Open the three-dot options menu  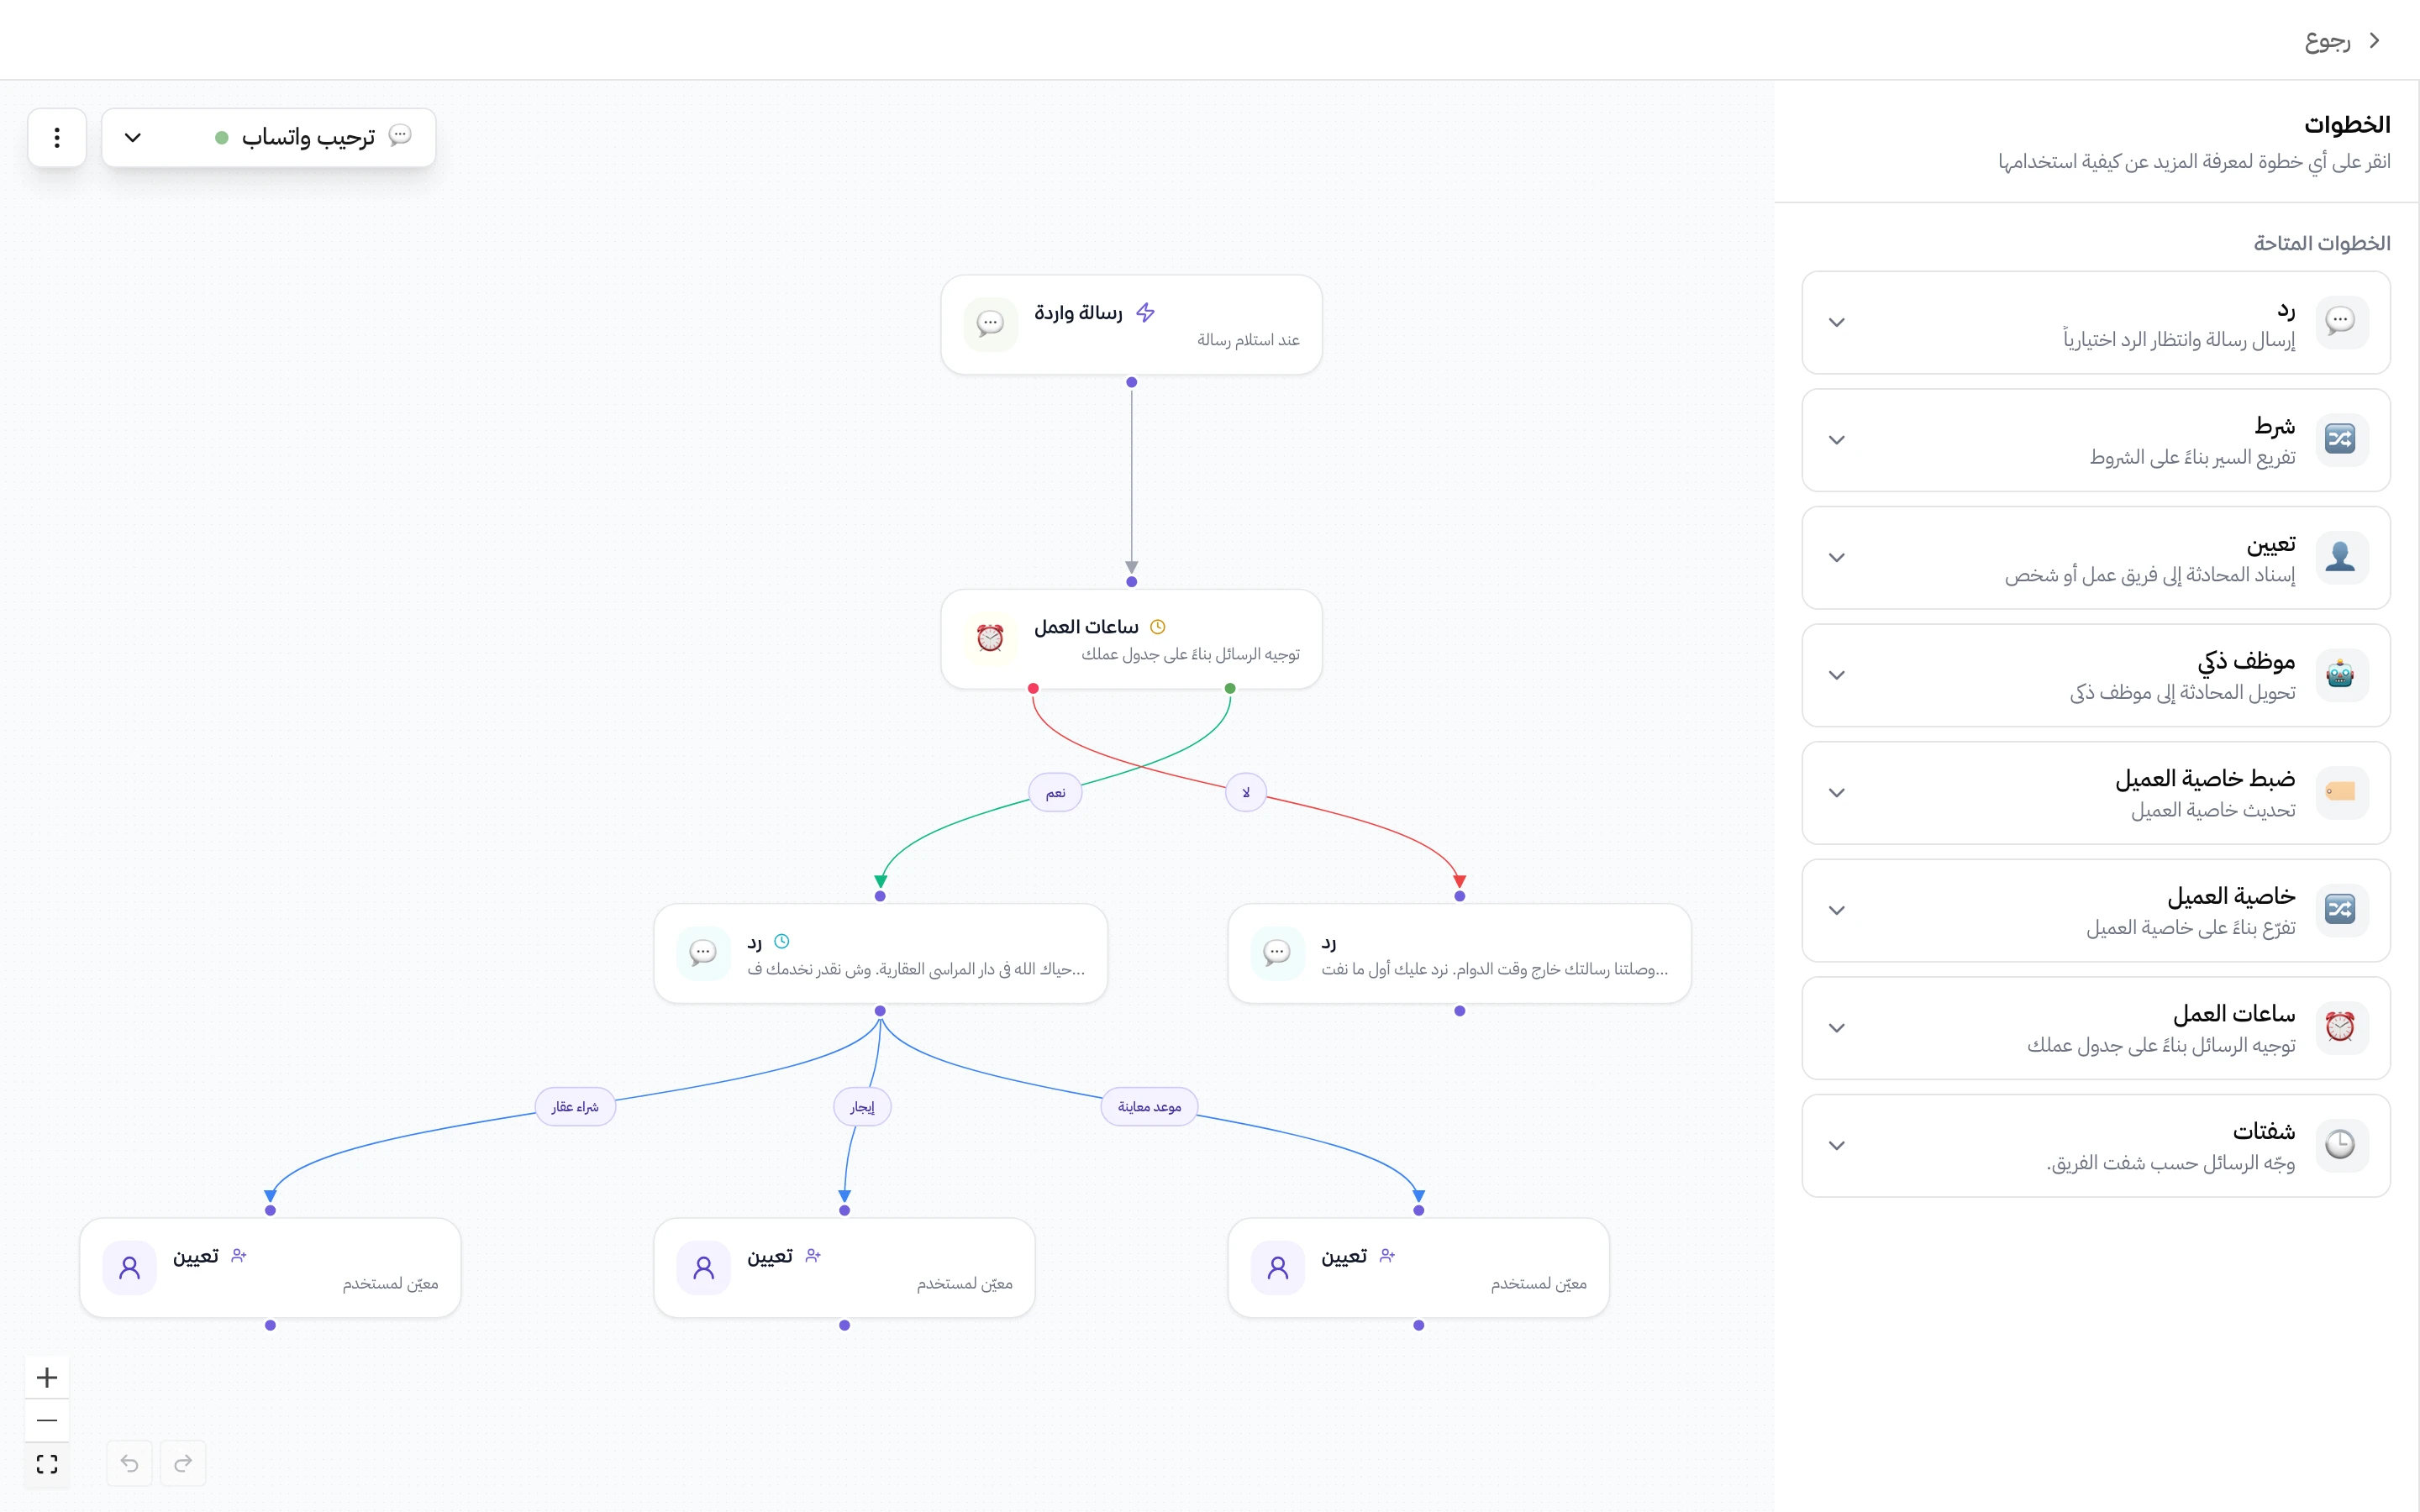pyautogui.click(x=57, y=137)
